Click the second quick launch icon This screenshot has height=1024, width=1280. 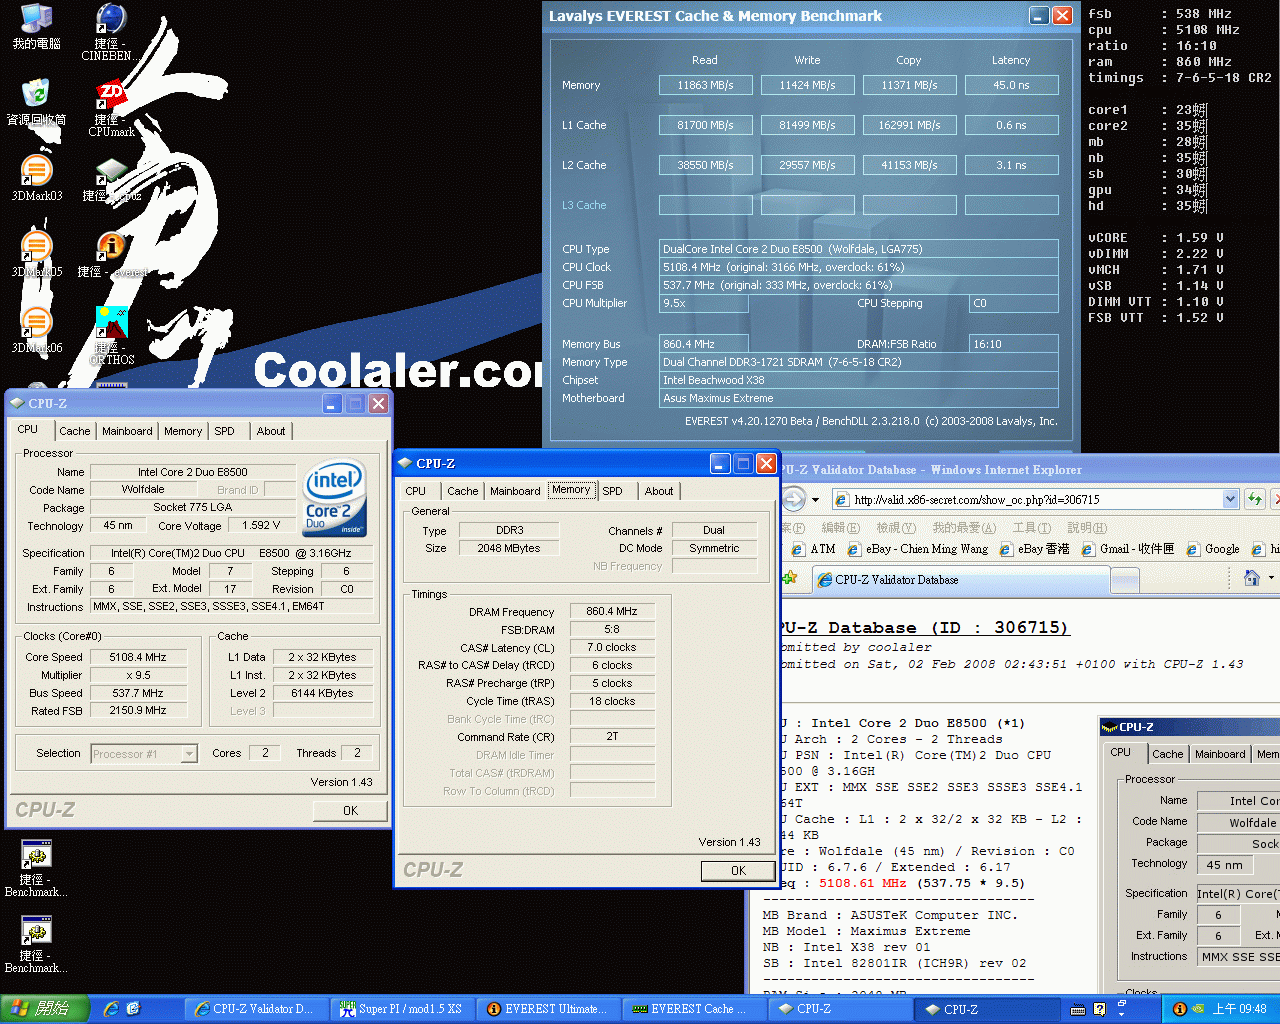[x=133, y=1009]
